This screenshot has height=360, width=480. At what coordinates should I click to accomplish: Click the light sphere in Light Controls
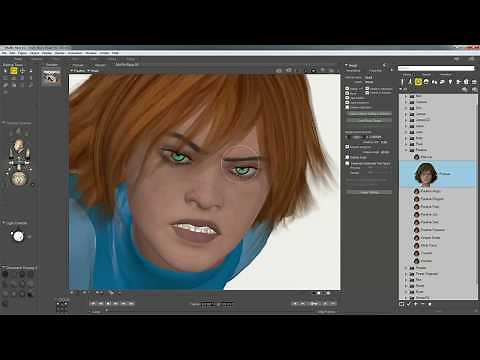[x=18, y=236]
